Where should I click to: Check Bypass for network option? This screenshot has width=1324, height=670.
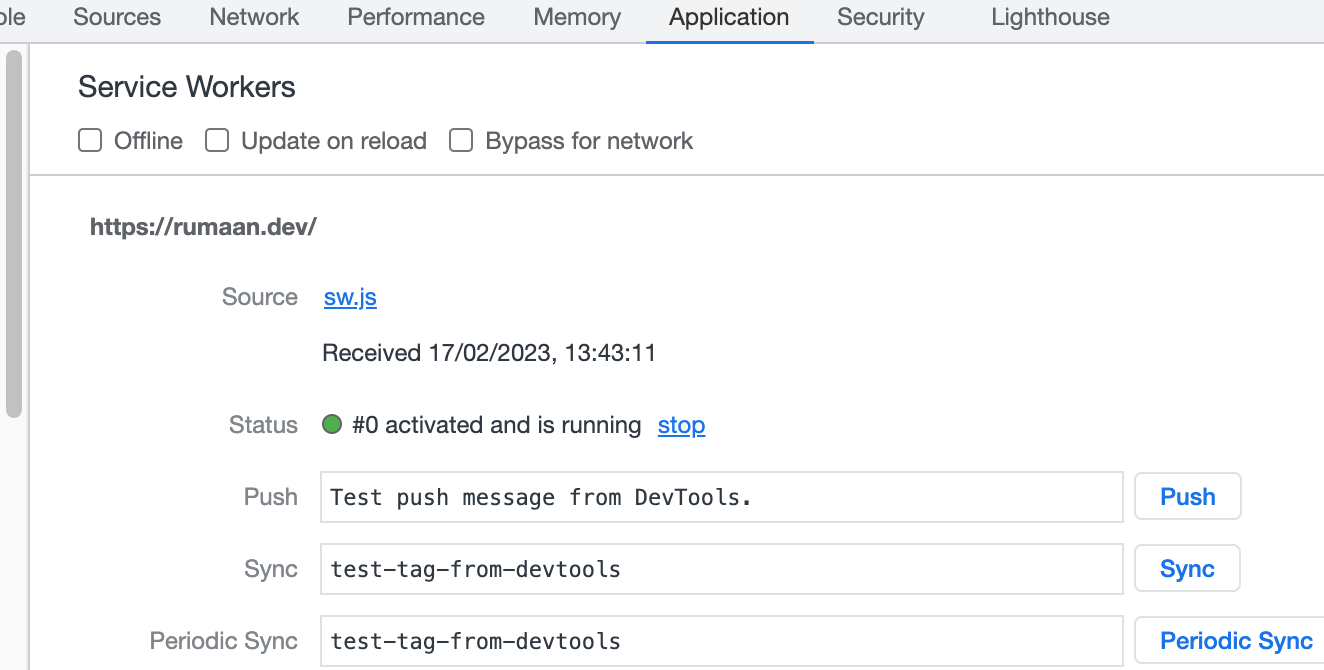tap(461, 141)
